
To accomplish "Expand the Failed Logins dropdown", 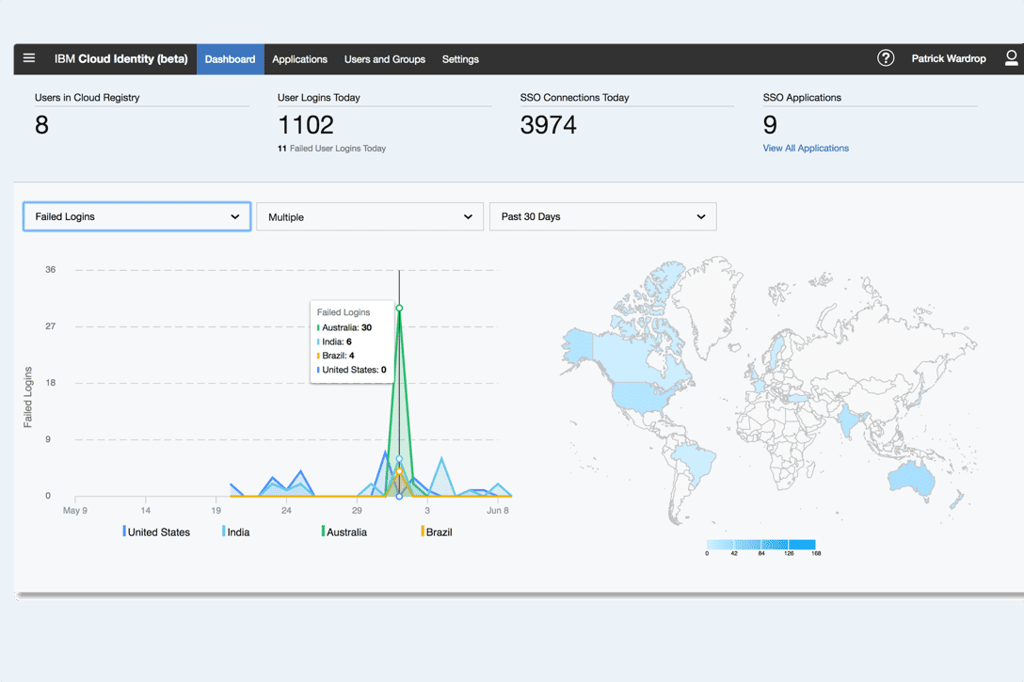I will click(x=137, y=217).
